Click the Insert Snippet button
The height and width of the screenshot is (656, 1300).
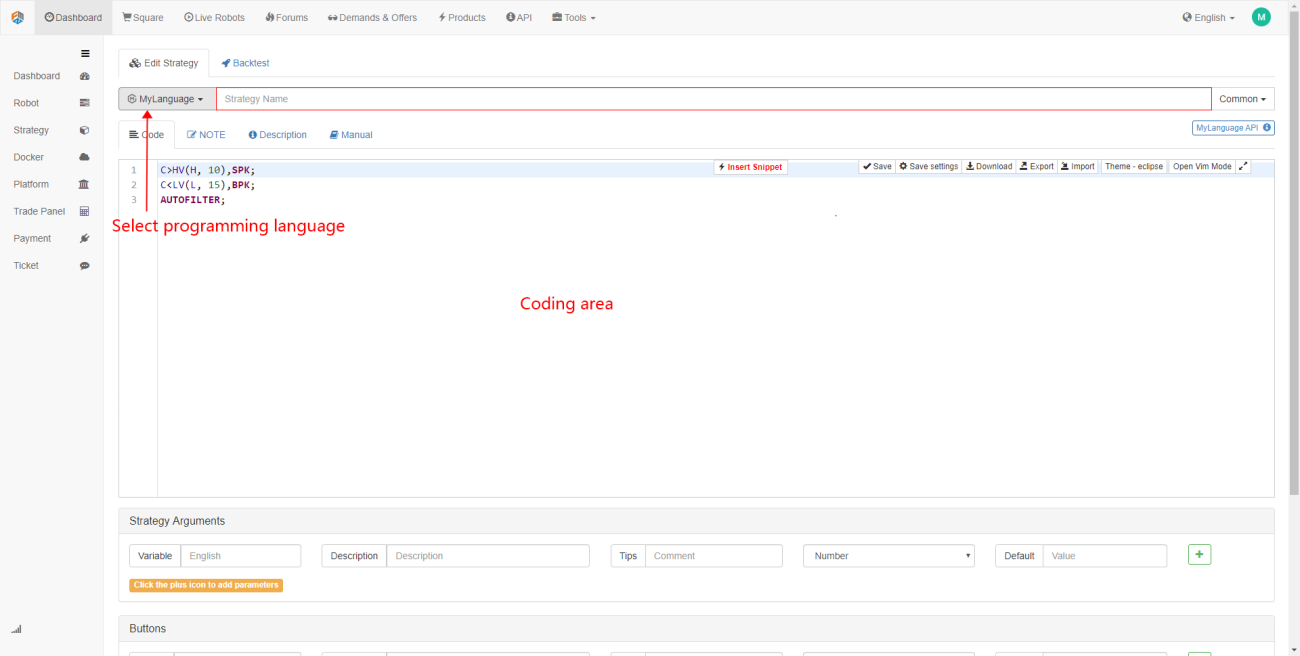(751, 167)
